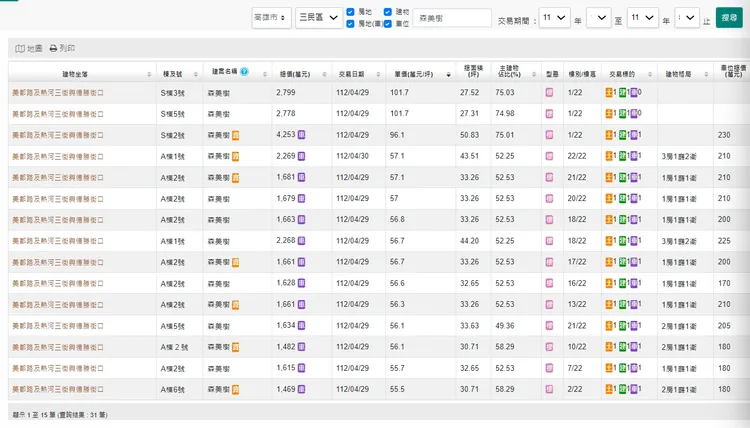Click pink building type icon in first row

tap(549, 92)
